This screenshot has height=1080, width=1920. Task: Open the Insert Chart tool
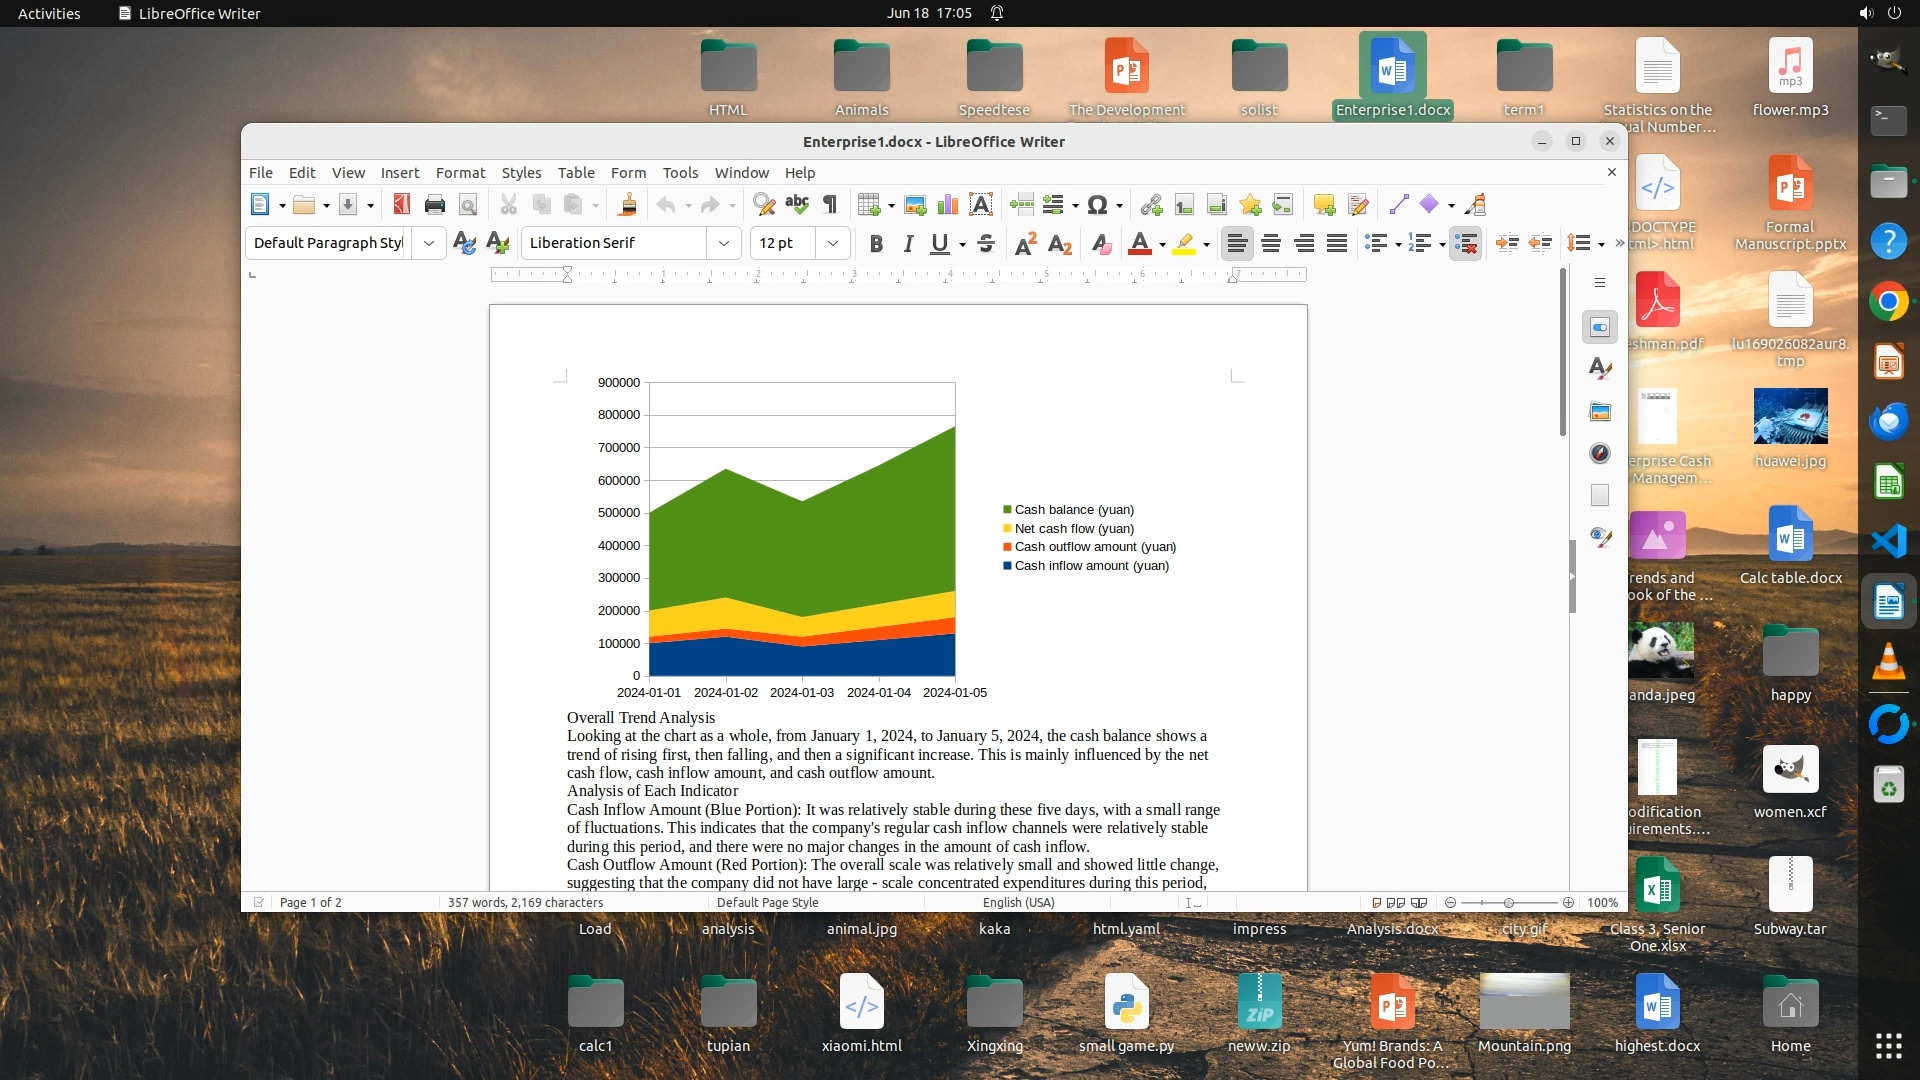948,205
